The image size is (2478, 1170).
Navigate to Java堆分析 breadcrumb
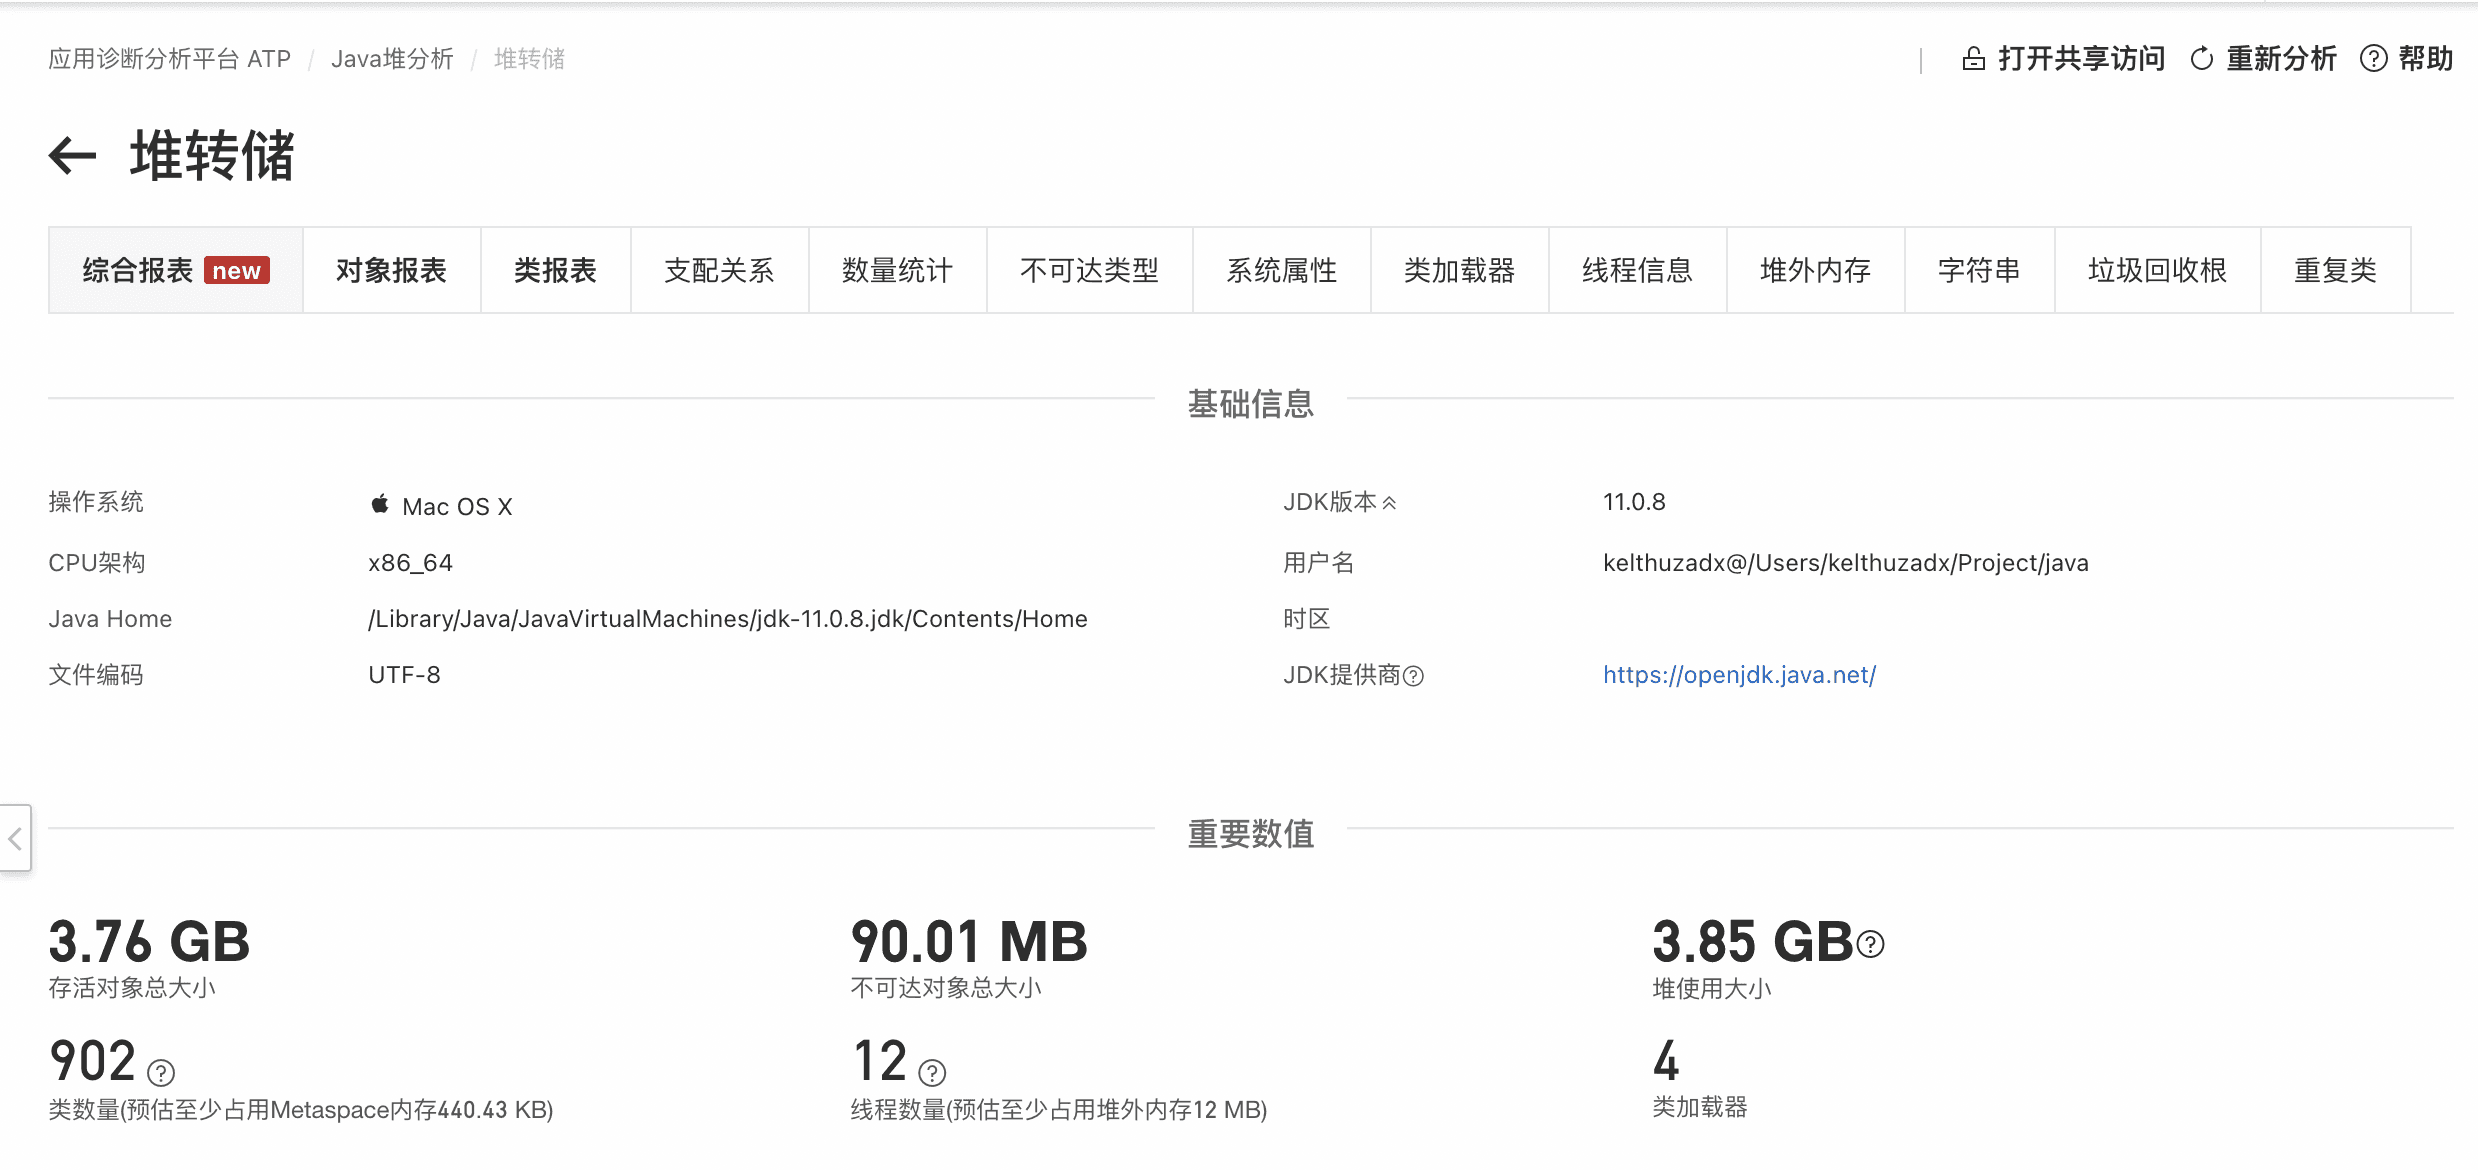pyautogui.click(x=392, y=59)
